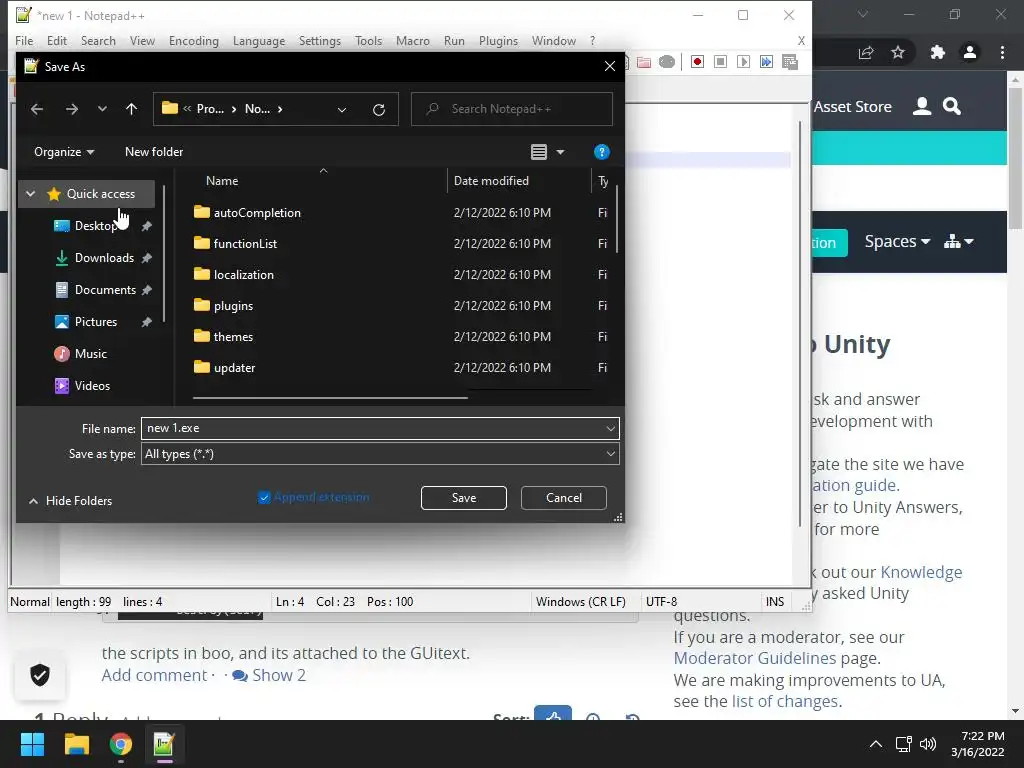The height and width of the screenshot is (768, 1024).
Task: Create a New folder
Action: 154,152
